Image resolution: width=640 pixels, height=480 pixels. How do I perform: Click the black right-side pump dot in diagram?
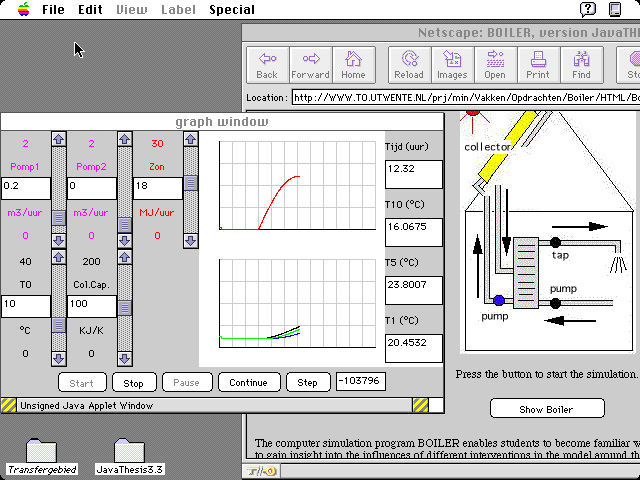coord(555,303)
